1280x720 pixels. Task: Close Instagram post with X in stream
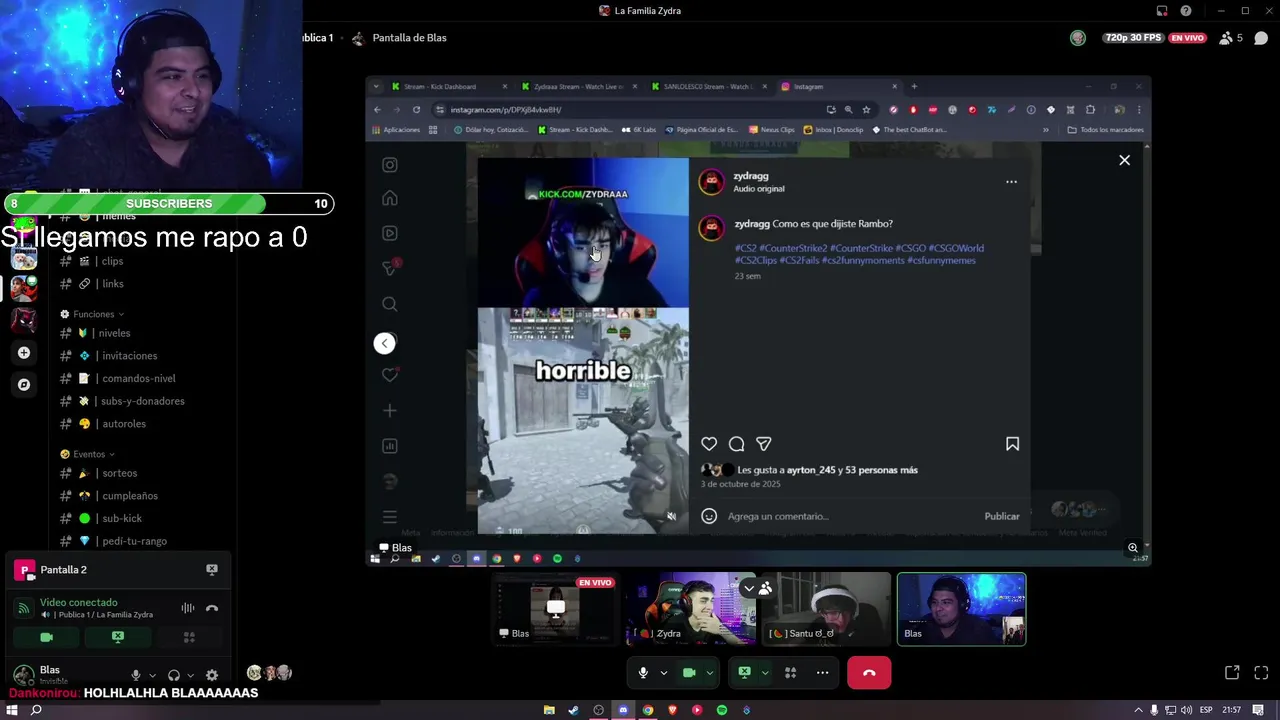coord(1124,160)
